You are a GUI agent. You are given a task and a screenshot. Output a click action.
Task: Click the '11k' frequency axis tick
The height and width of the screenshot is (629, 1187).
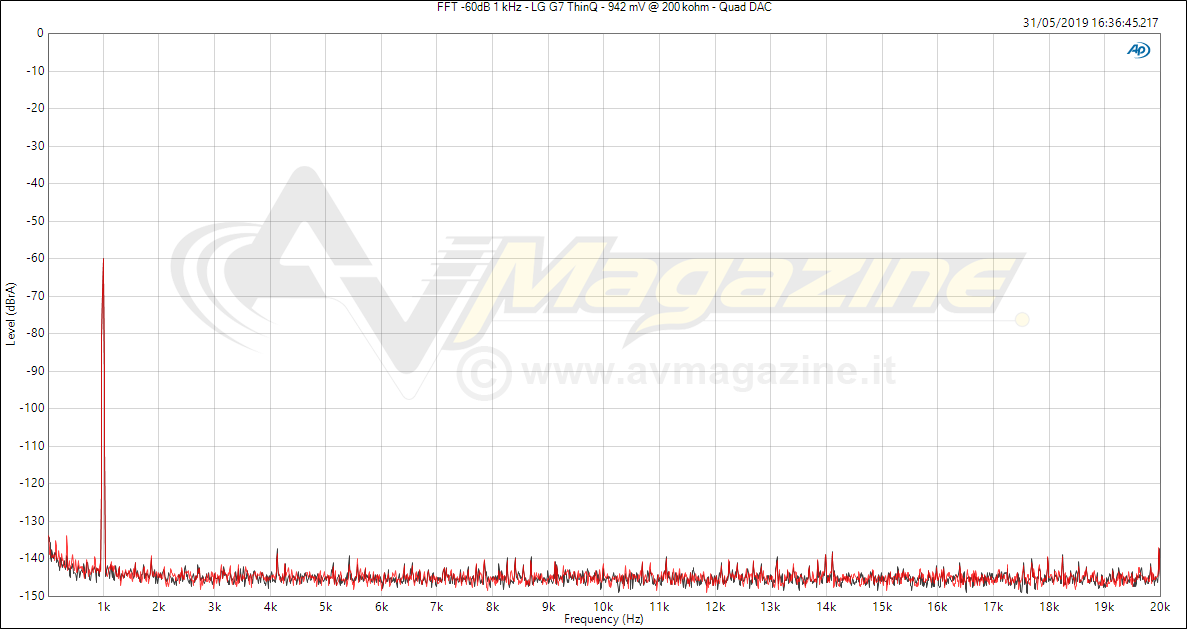(x=659, y=607)
